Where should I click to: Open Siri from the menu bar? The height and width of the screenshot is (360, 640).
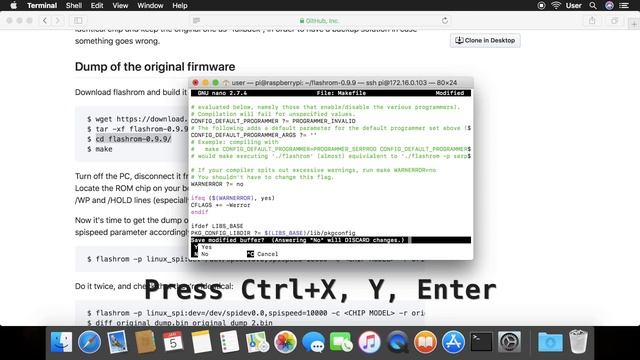tap(609, 6)
